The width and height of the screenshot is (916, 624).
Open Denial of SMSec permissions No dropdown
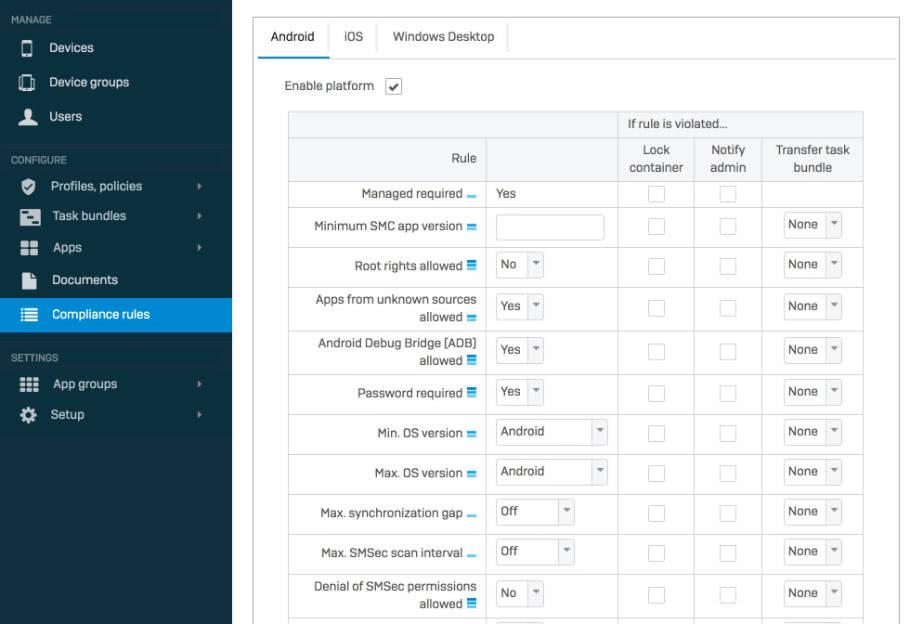tap(519, 593)
